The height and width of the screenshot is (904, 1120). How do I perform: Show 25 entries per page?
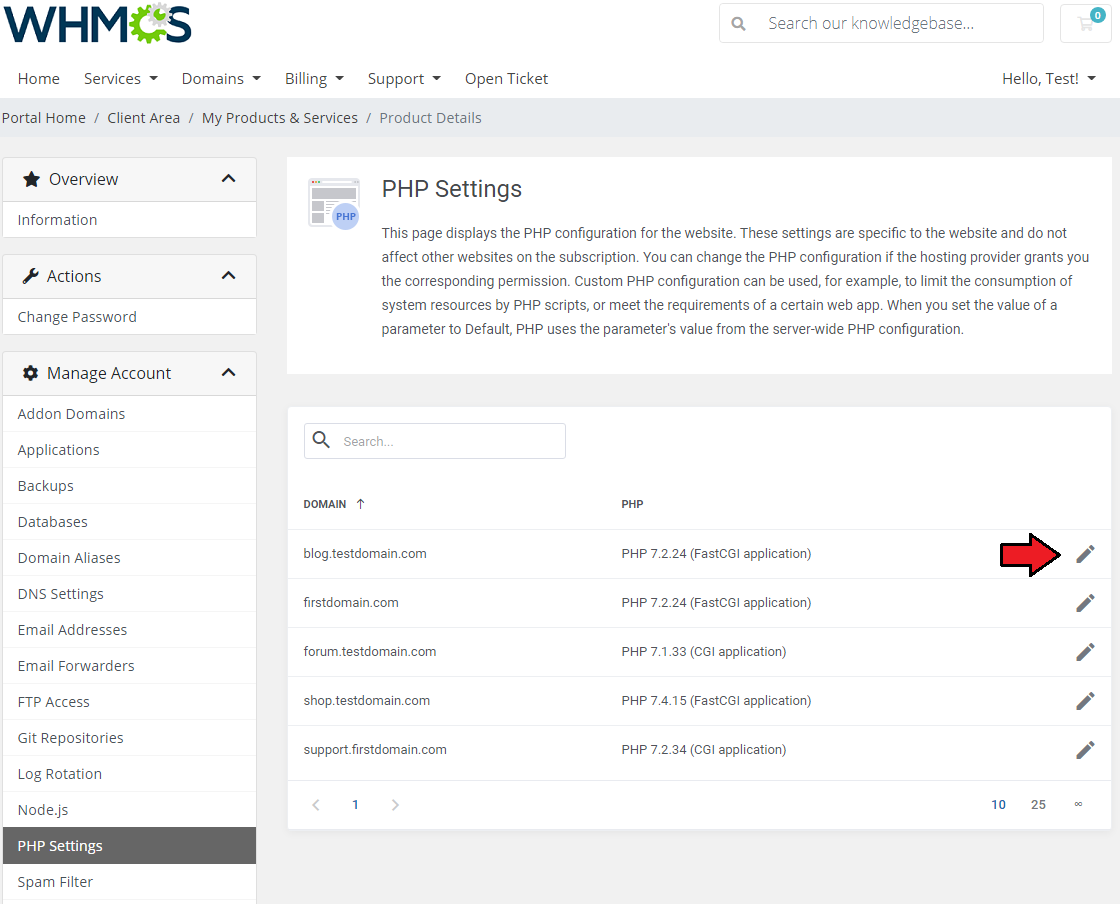tap(1038, 805)
